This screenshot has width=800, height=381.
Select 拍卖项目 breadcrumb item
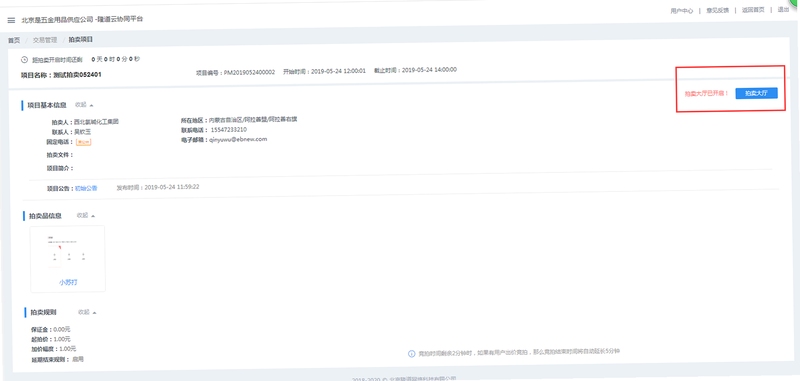click(81, 39)
